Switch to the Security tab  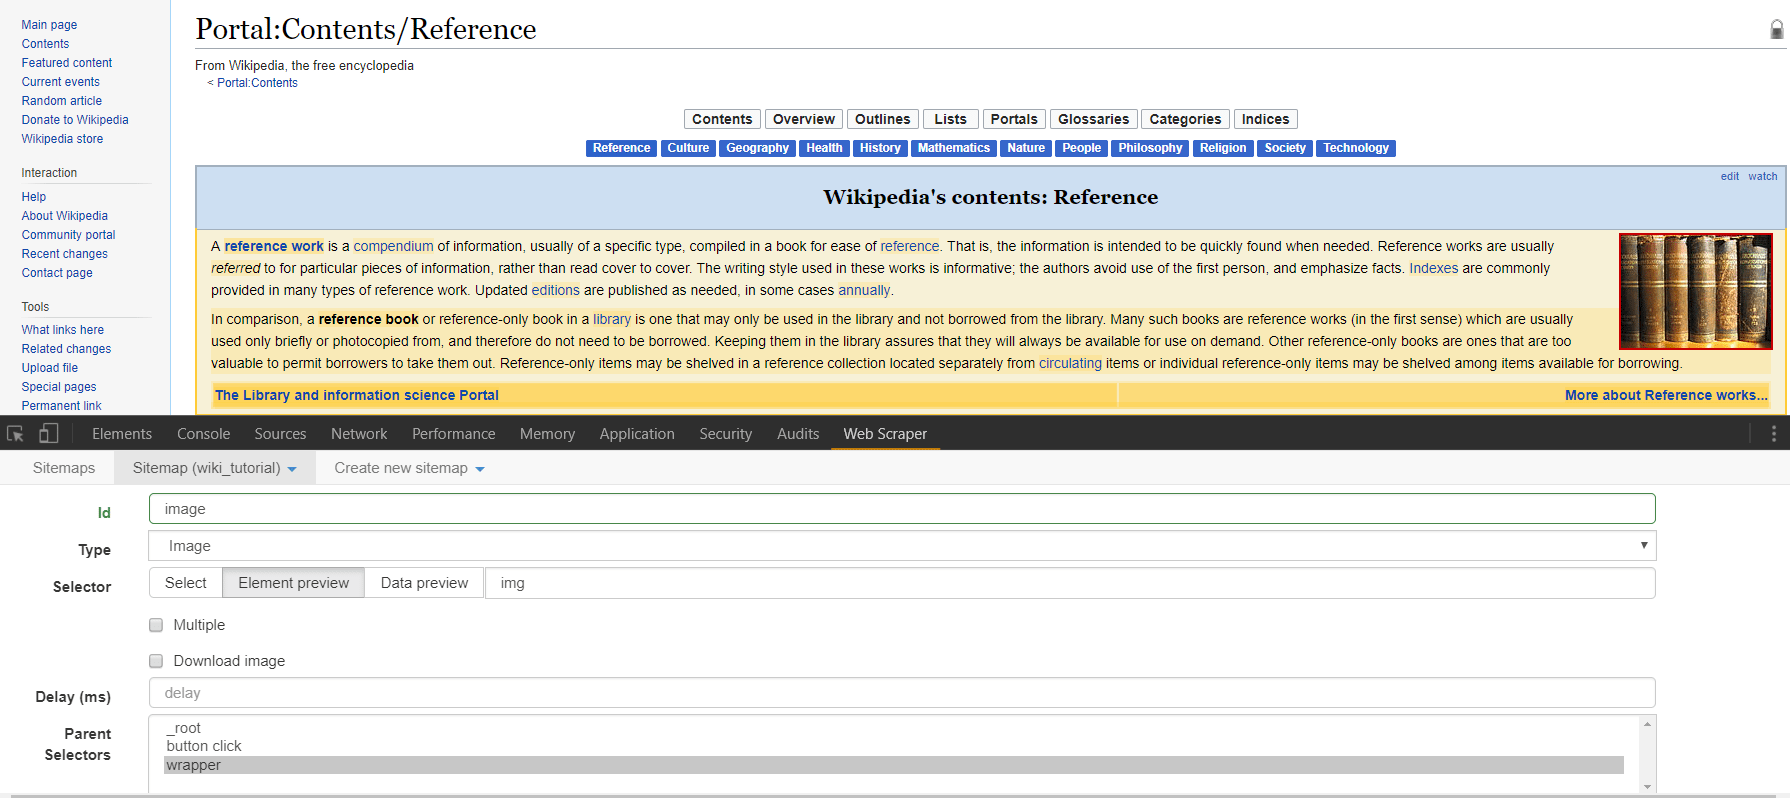pyautogui.click(x=726, y=434)
